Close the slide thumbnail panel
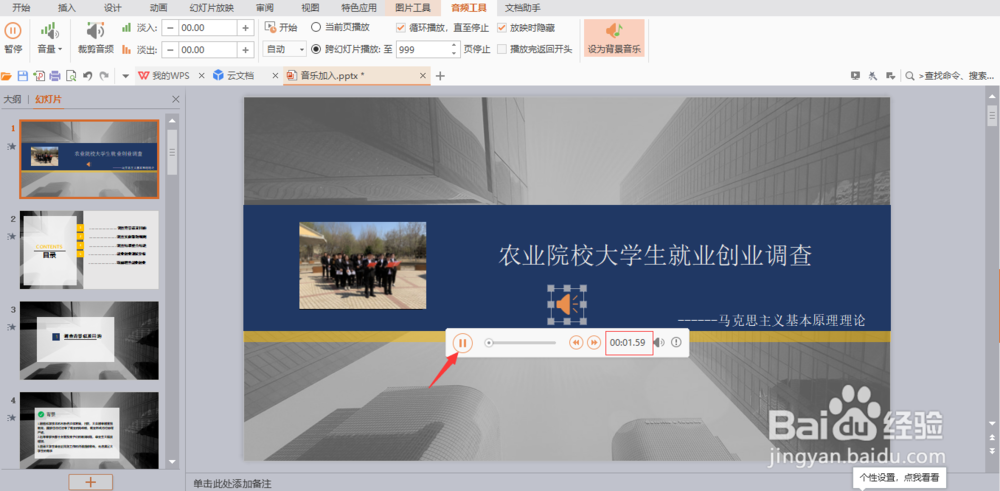 [x=176, y=99]
